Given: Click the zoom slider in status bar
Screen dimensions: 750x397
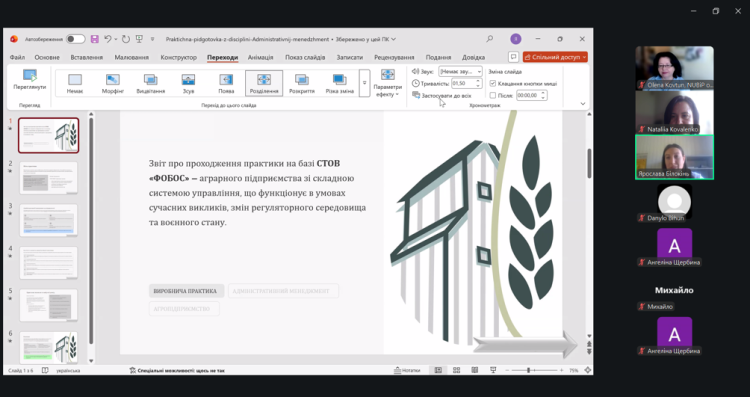Looking at the screenshot, I should [533, 370].
